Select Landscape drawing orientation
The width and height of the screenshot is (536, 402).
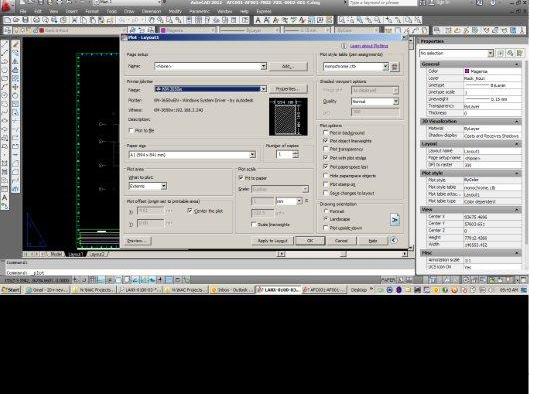point(326,219)
